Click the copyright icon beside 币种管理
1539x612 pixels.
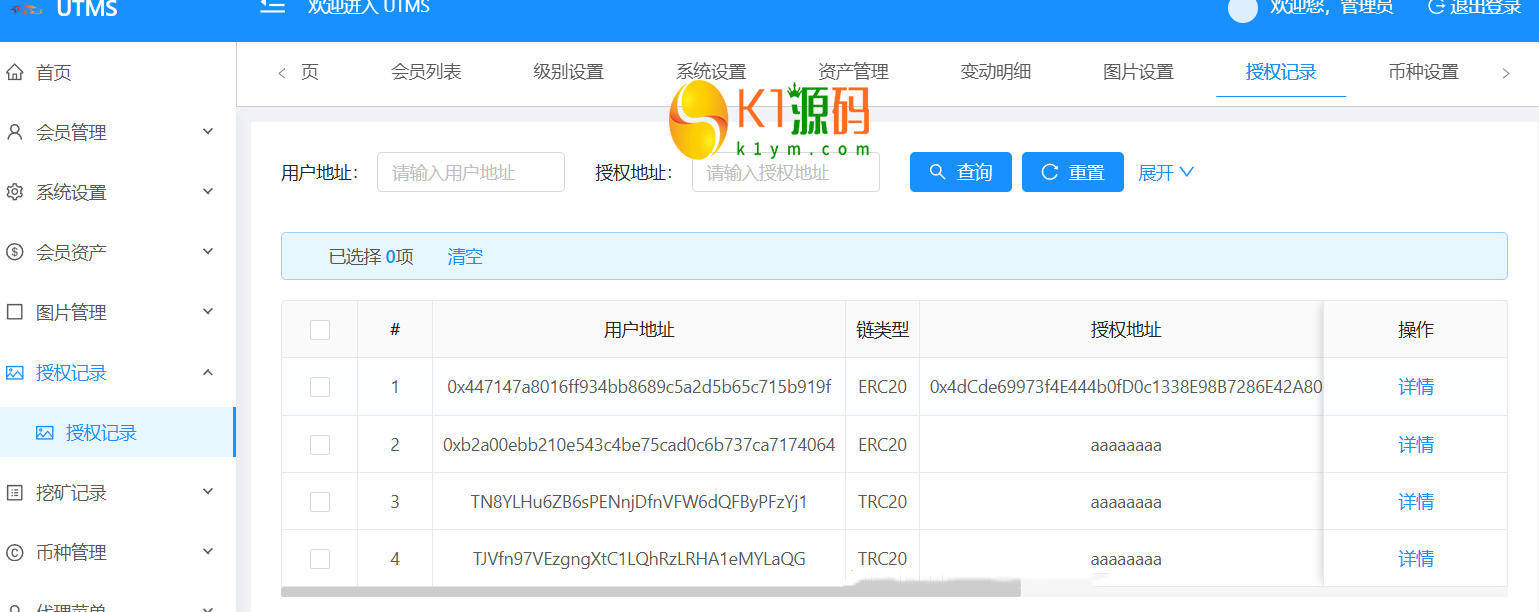click(x=15, y=552)
